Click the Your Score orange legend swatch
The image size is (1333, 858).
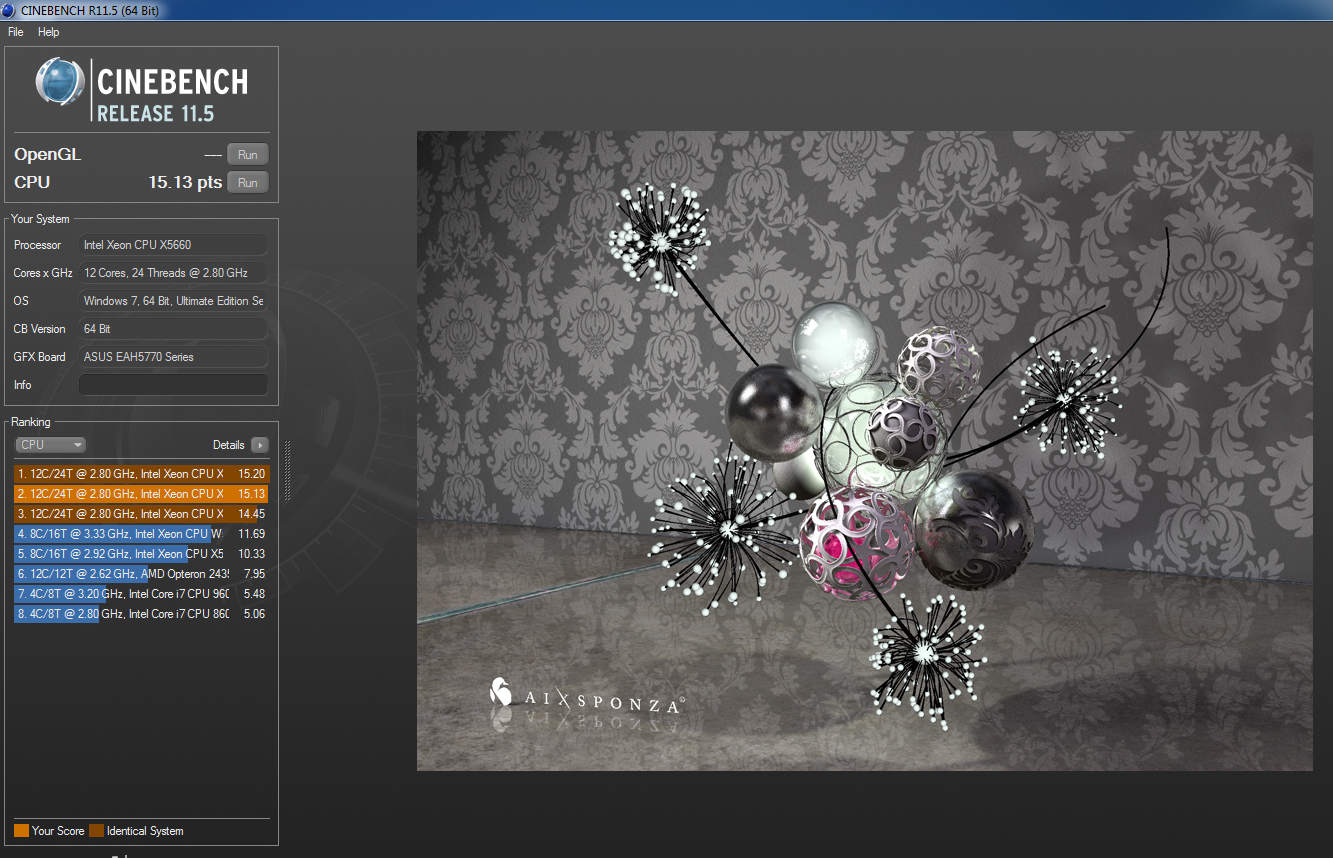[x=21, y=831]
